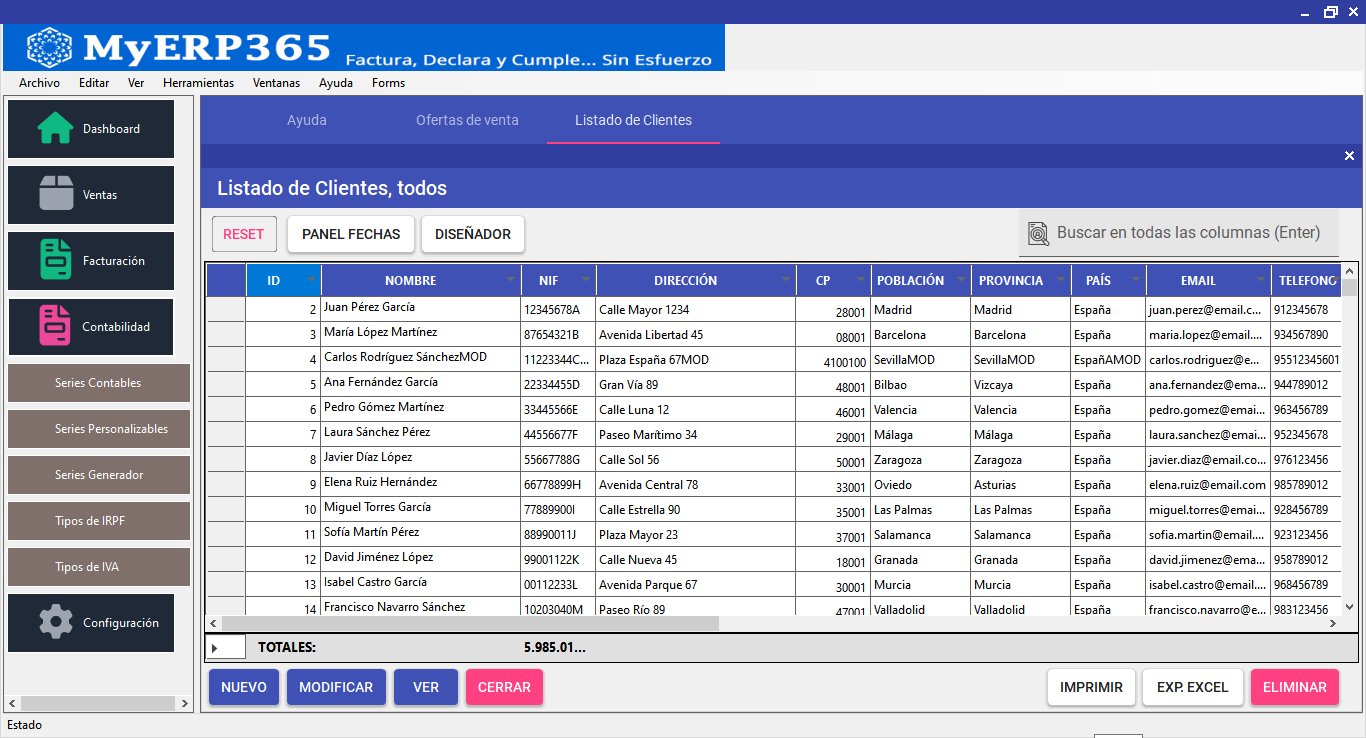Click the green Dashboard house icon

click(x=55, y=128)
